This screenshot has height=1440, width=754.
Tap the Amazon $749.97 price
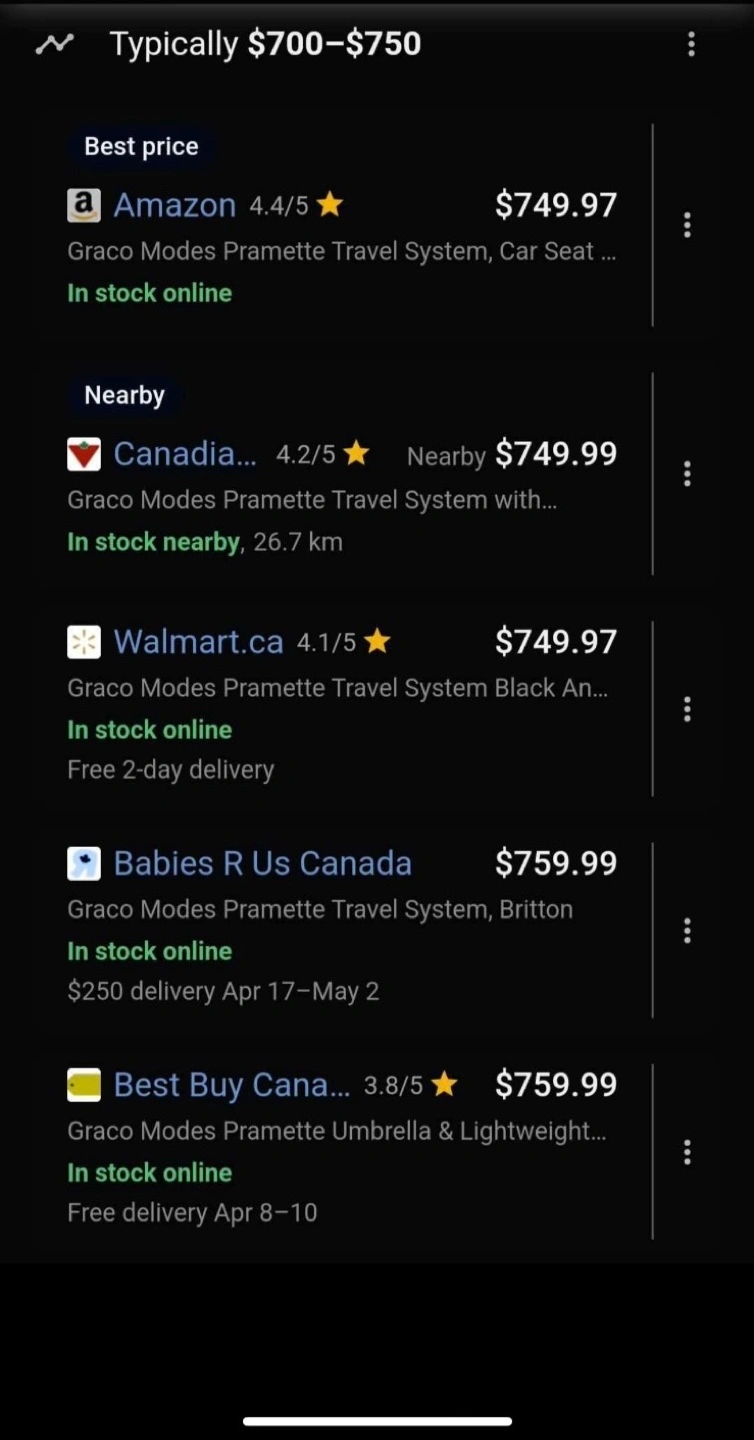(x=556, y=205)
